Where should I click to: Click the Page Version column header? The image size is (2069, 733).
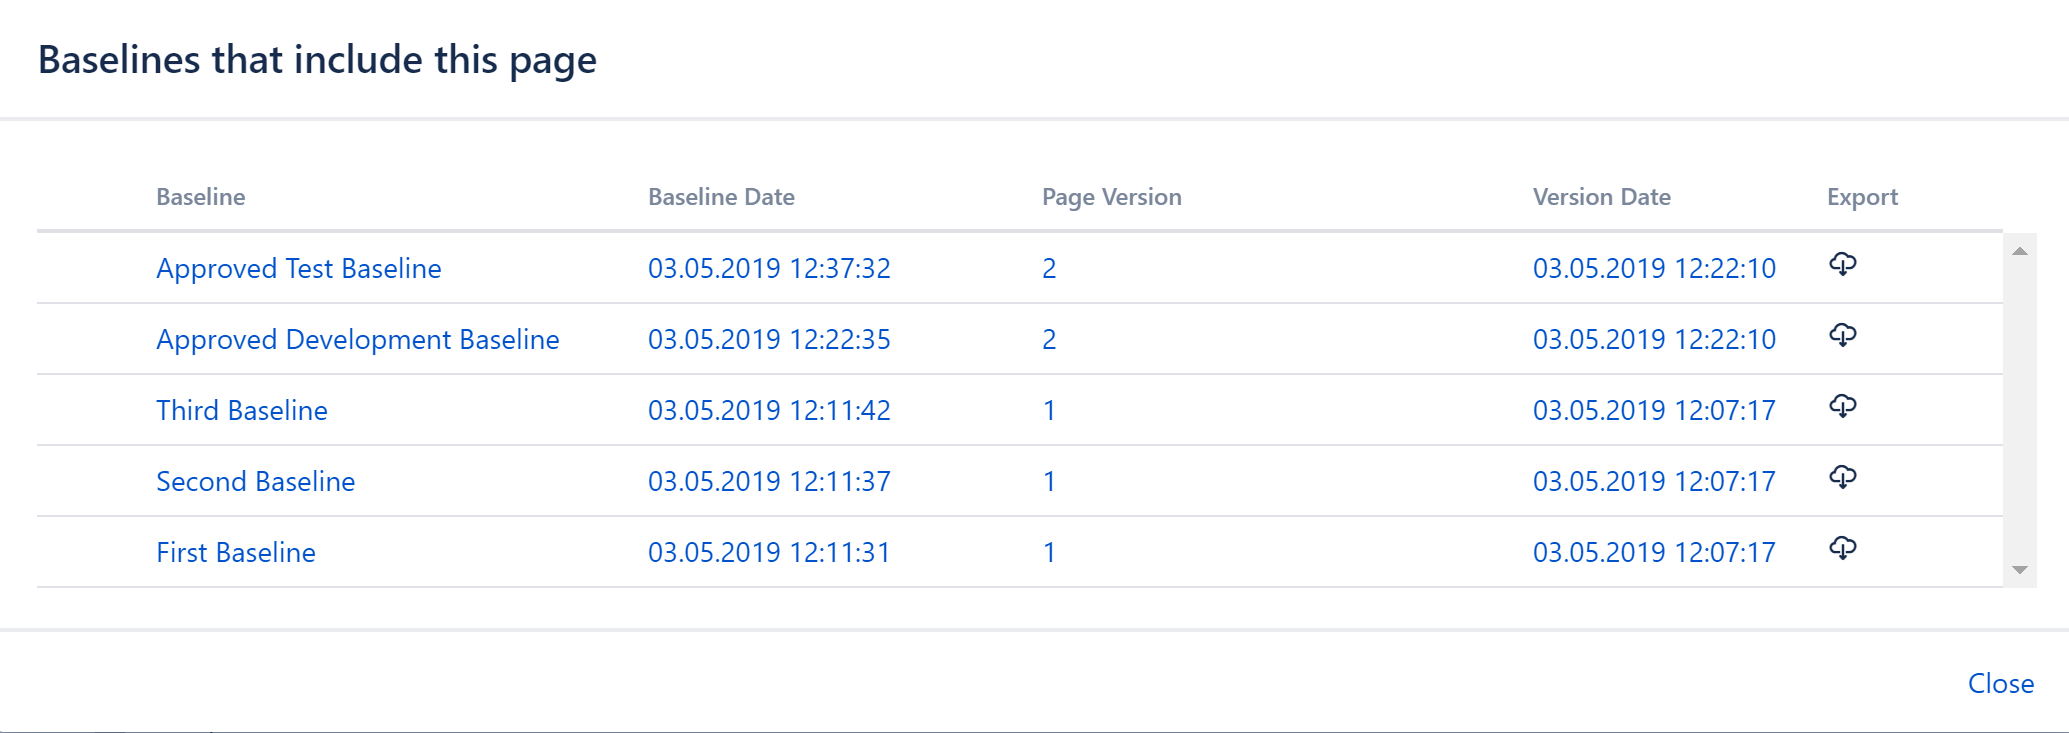click(x=1111, y=197)
